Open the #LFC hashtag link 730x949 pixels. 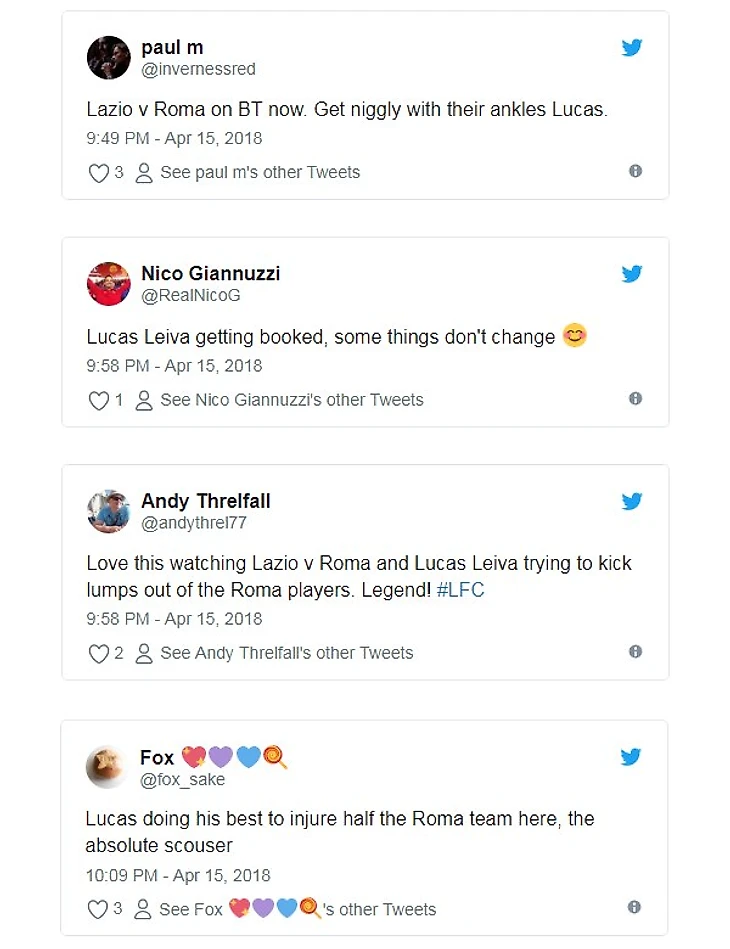[x=460, y=590]
